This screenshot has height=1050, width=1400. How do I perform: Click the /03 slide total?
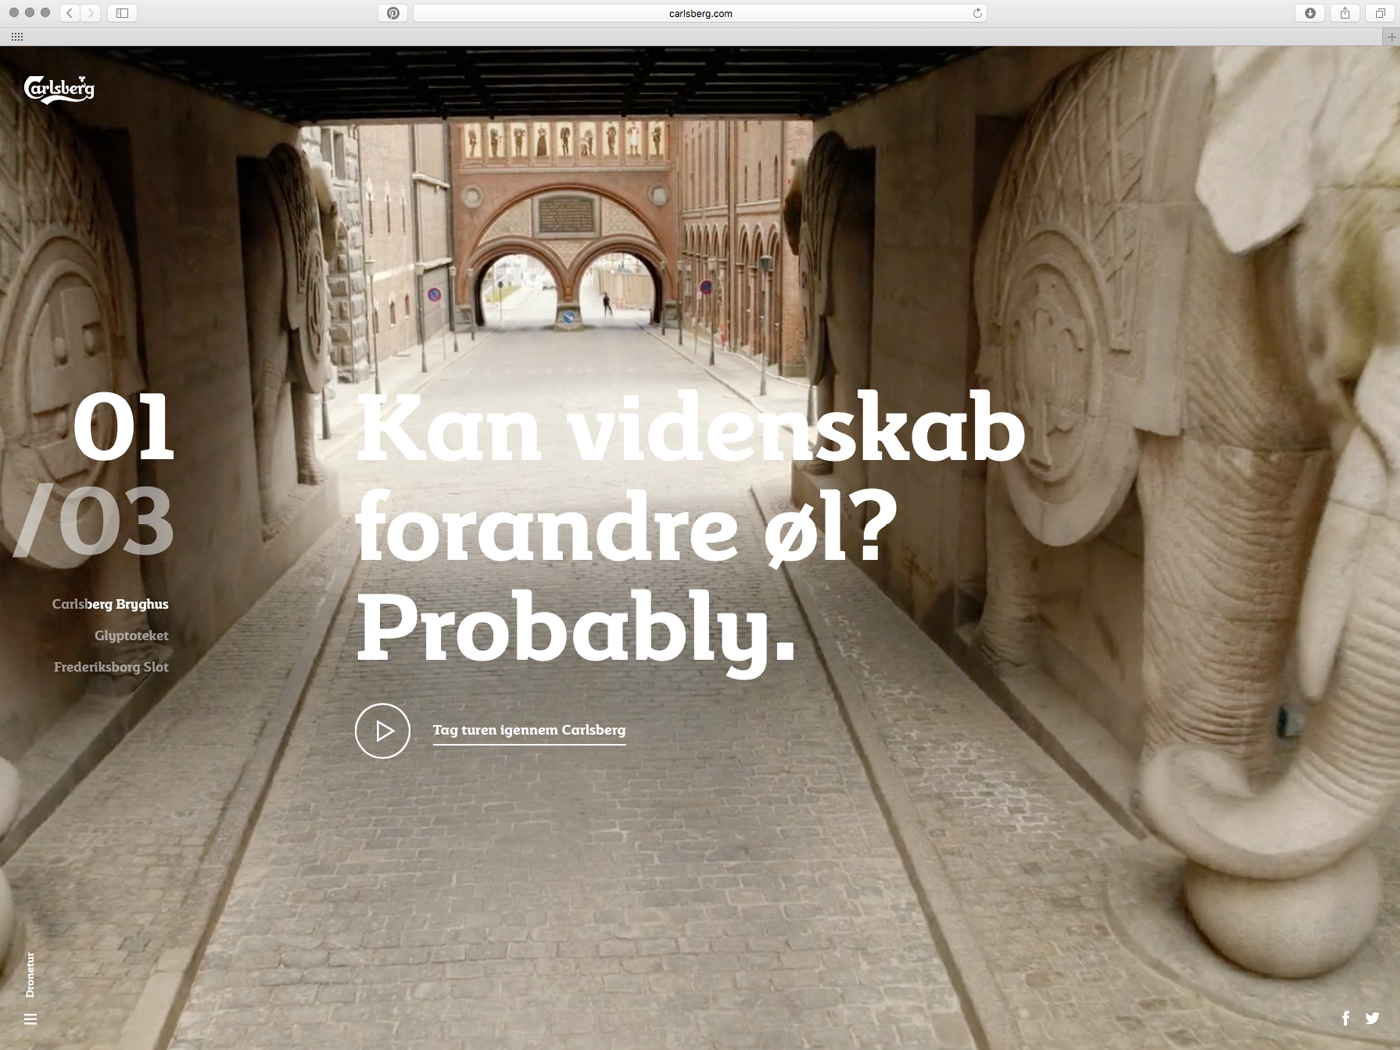pyautogui.click(x=94, y=520)
